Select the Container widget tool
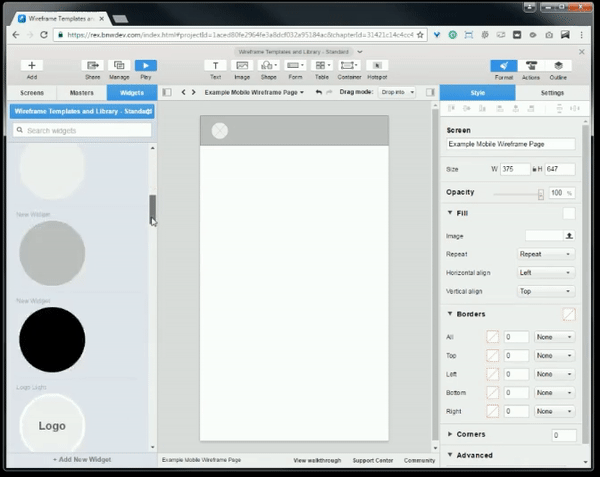Image resolution: width=600 pixels, height=477 pixels. [x=349, y=65]
